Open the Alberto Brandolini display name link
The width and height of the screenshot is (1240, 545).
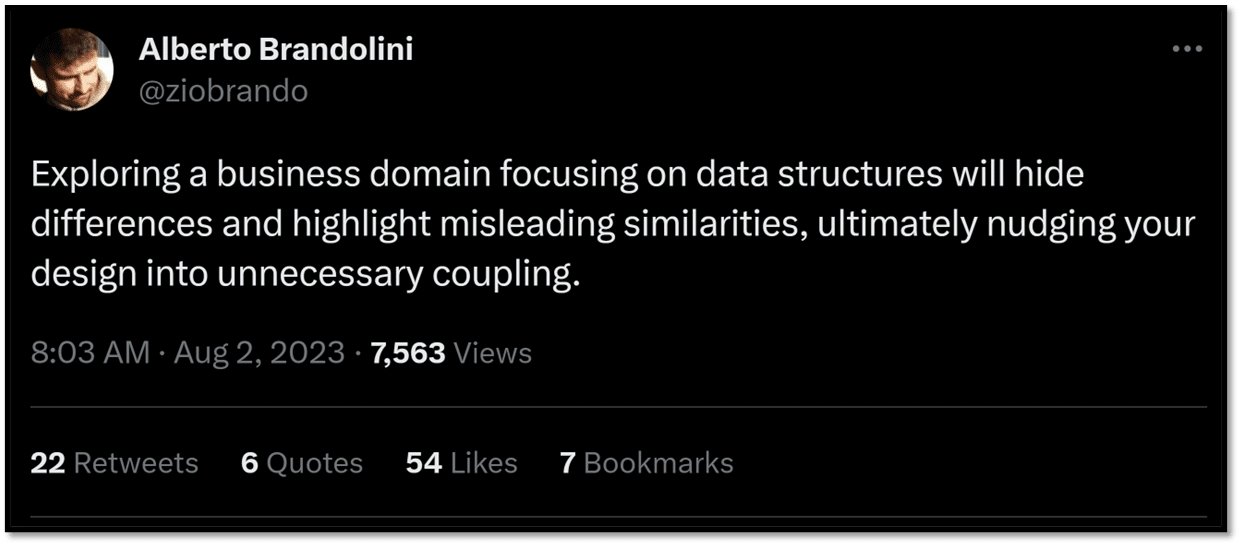[x=275, y=50]
